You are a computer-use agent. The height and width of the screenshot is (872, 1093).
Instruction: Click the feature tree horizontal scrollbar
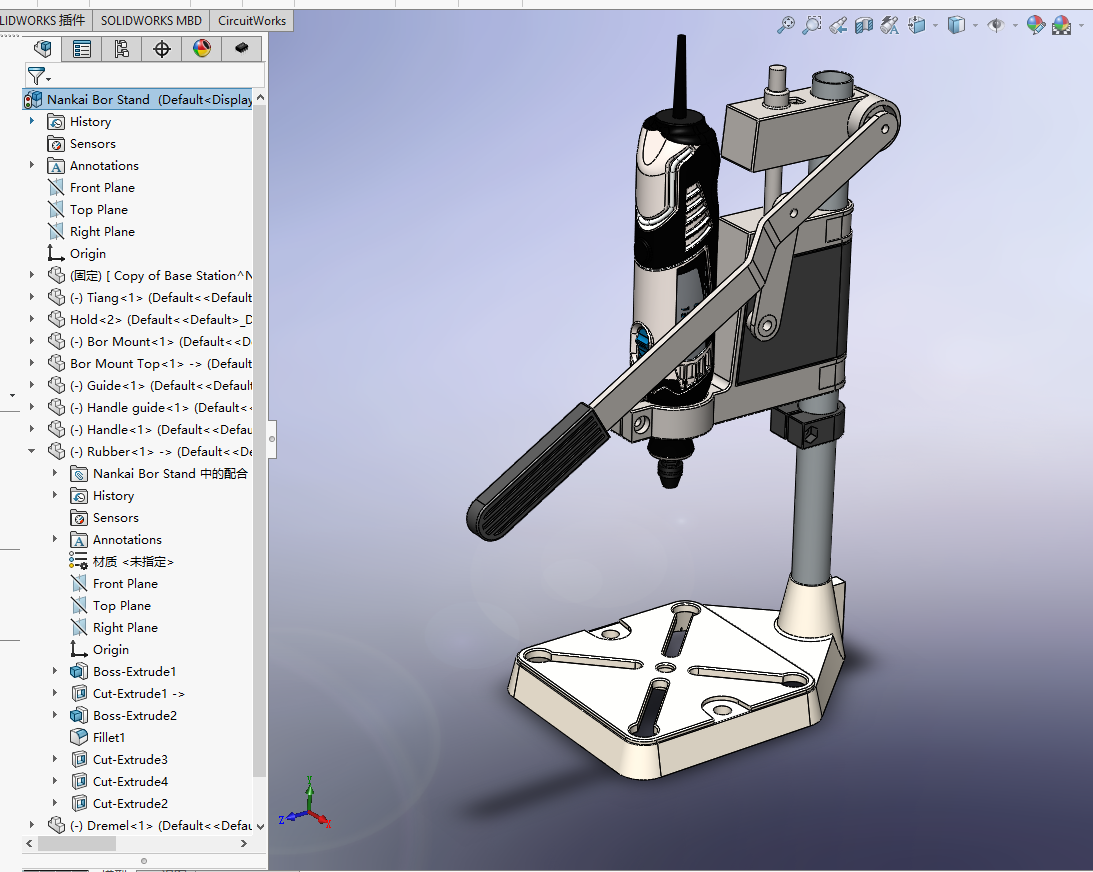[77, 844]
